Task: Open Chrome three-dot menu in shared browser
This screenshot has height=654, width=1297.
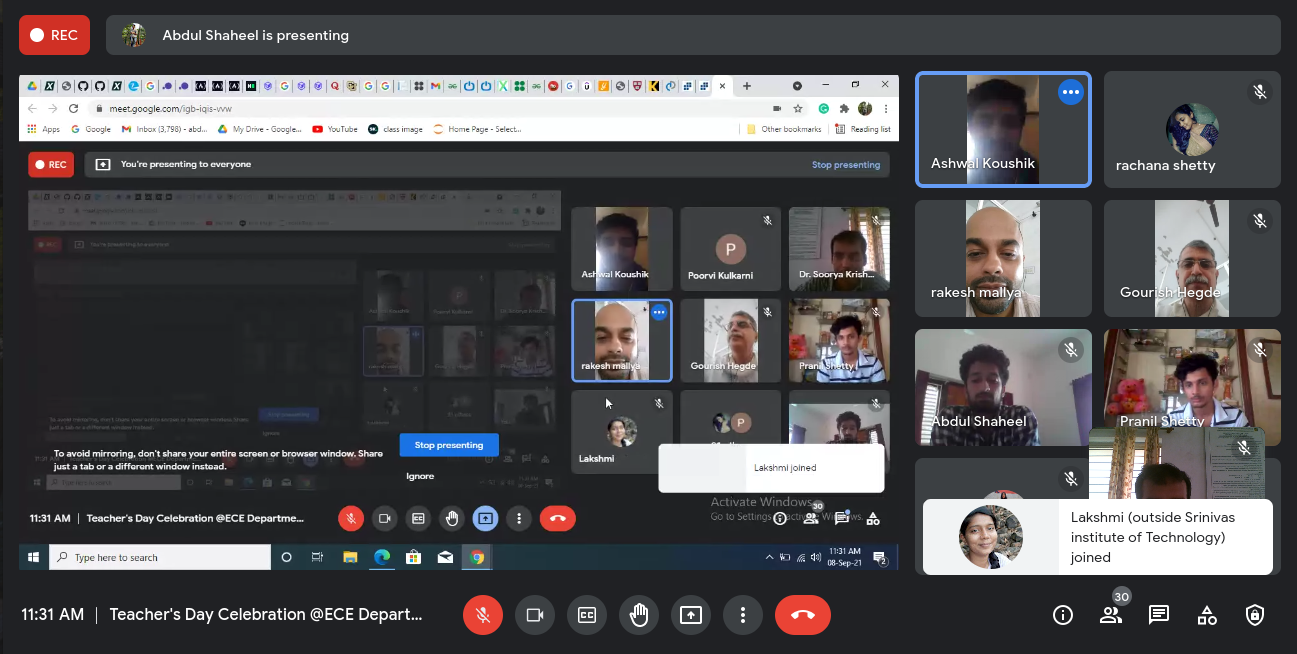Action: click(886, 108)
